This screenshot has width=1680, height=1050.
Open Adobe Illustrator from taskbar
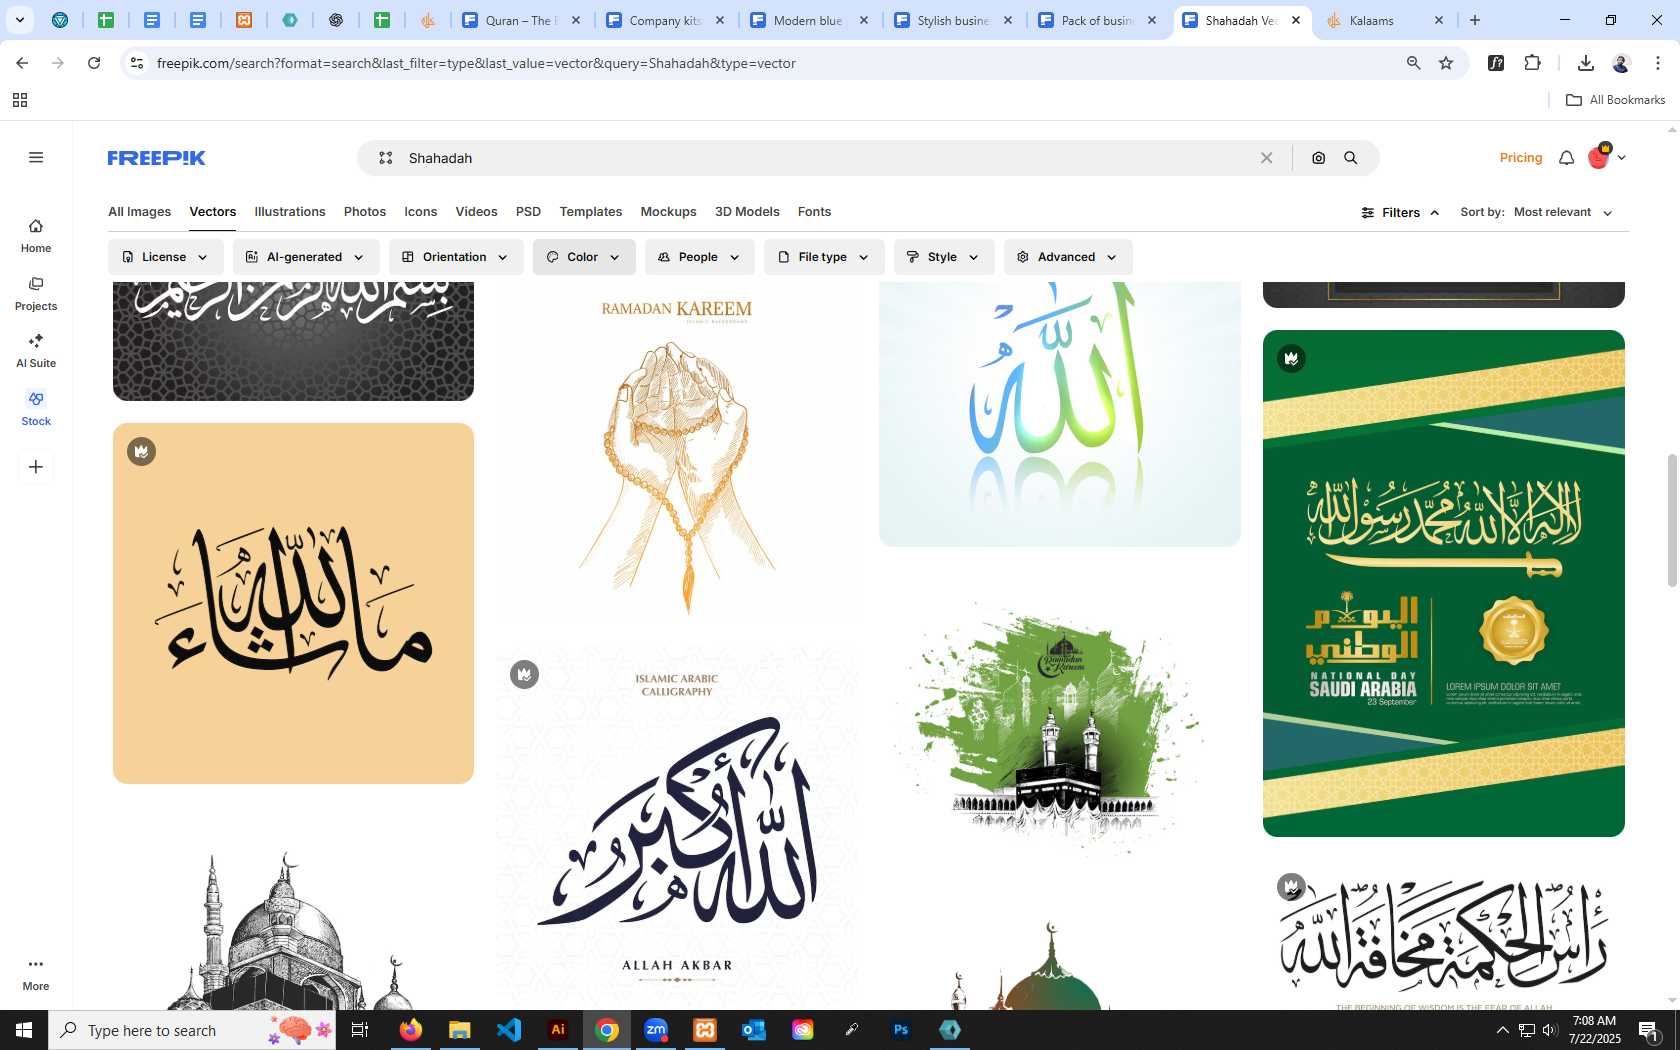click(558, 1030)
